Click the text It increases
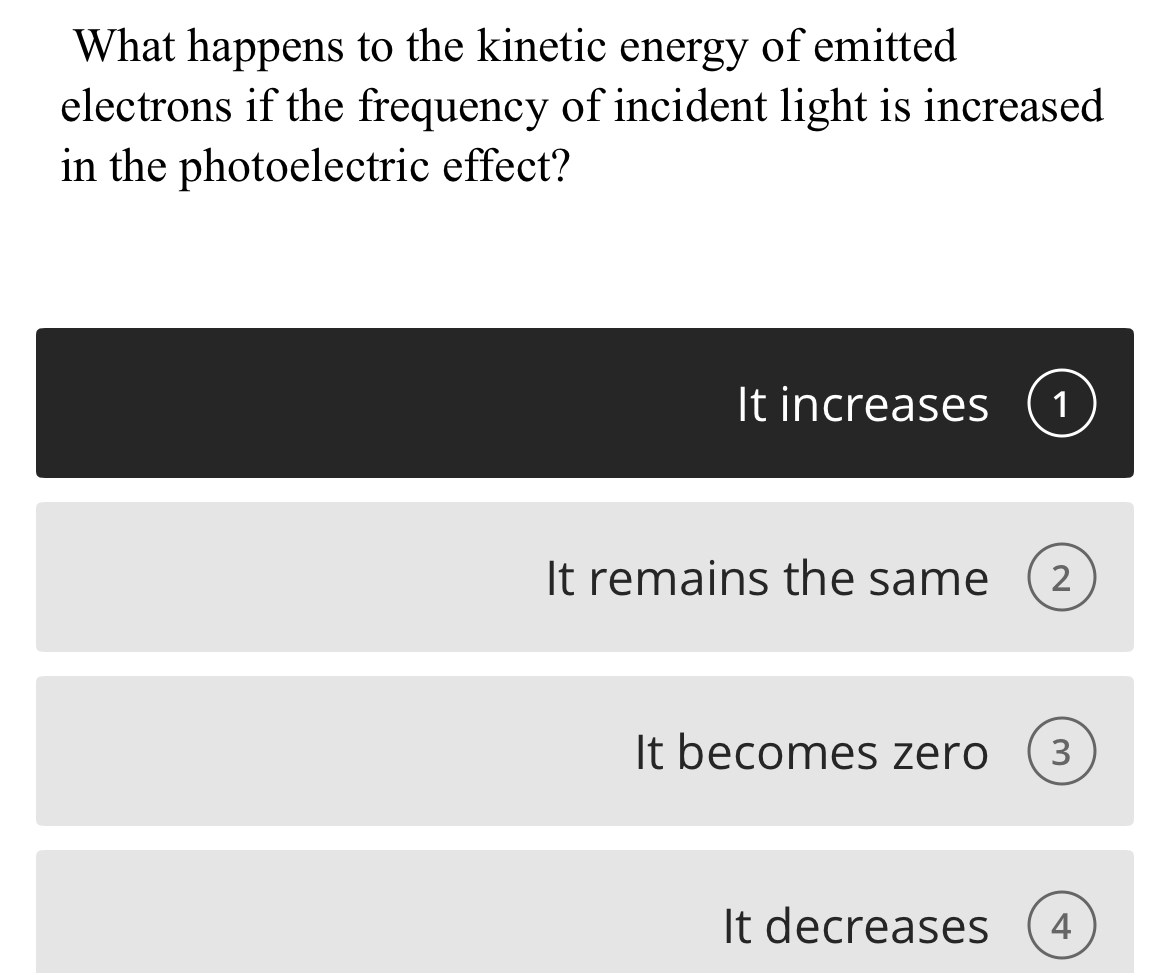 point(862,403)
